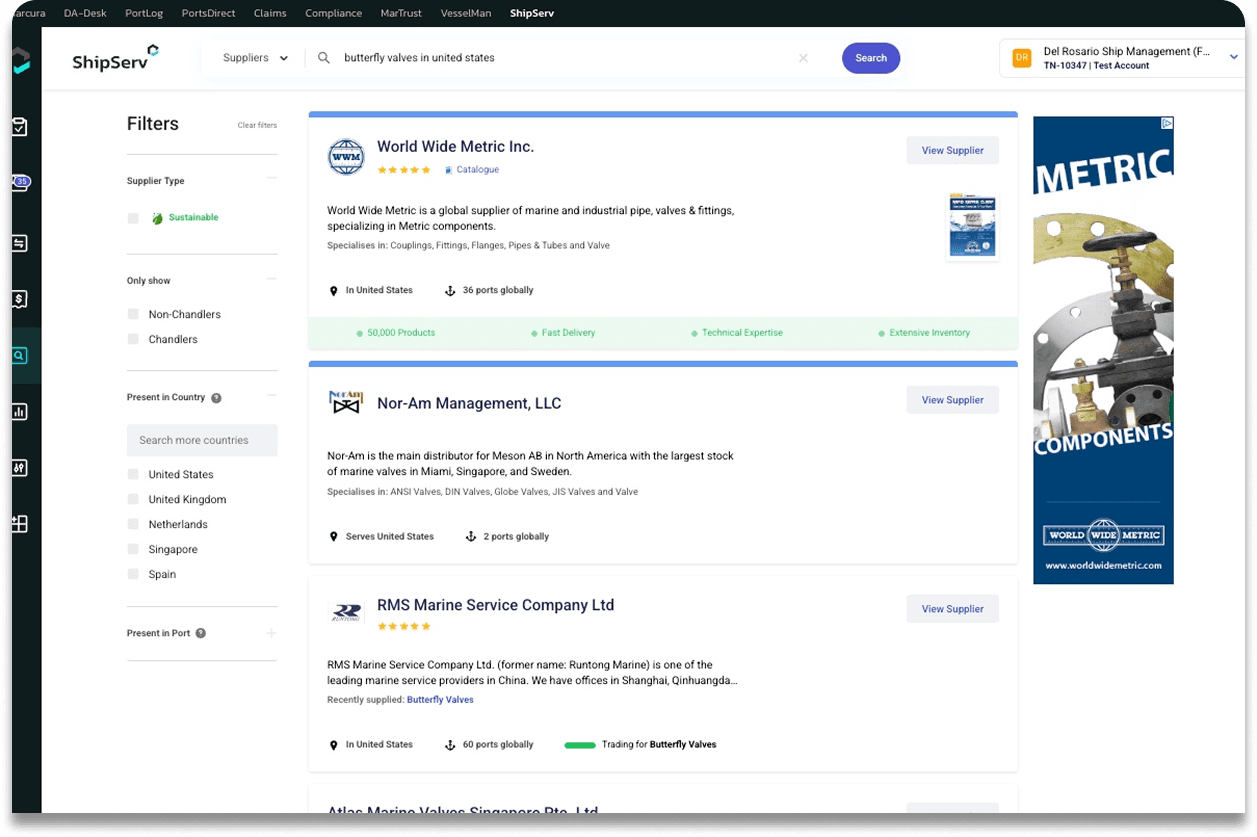The image size is (1257, 837).
Task: Open the Suppliers search type dropdown
Action: click(255, 58)
